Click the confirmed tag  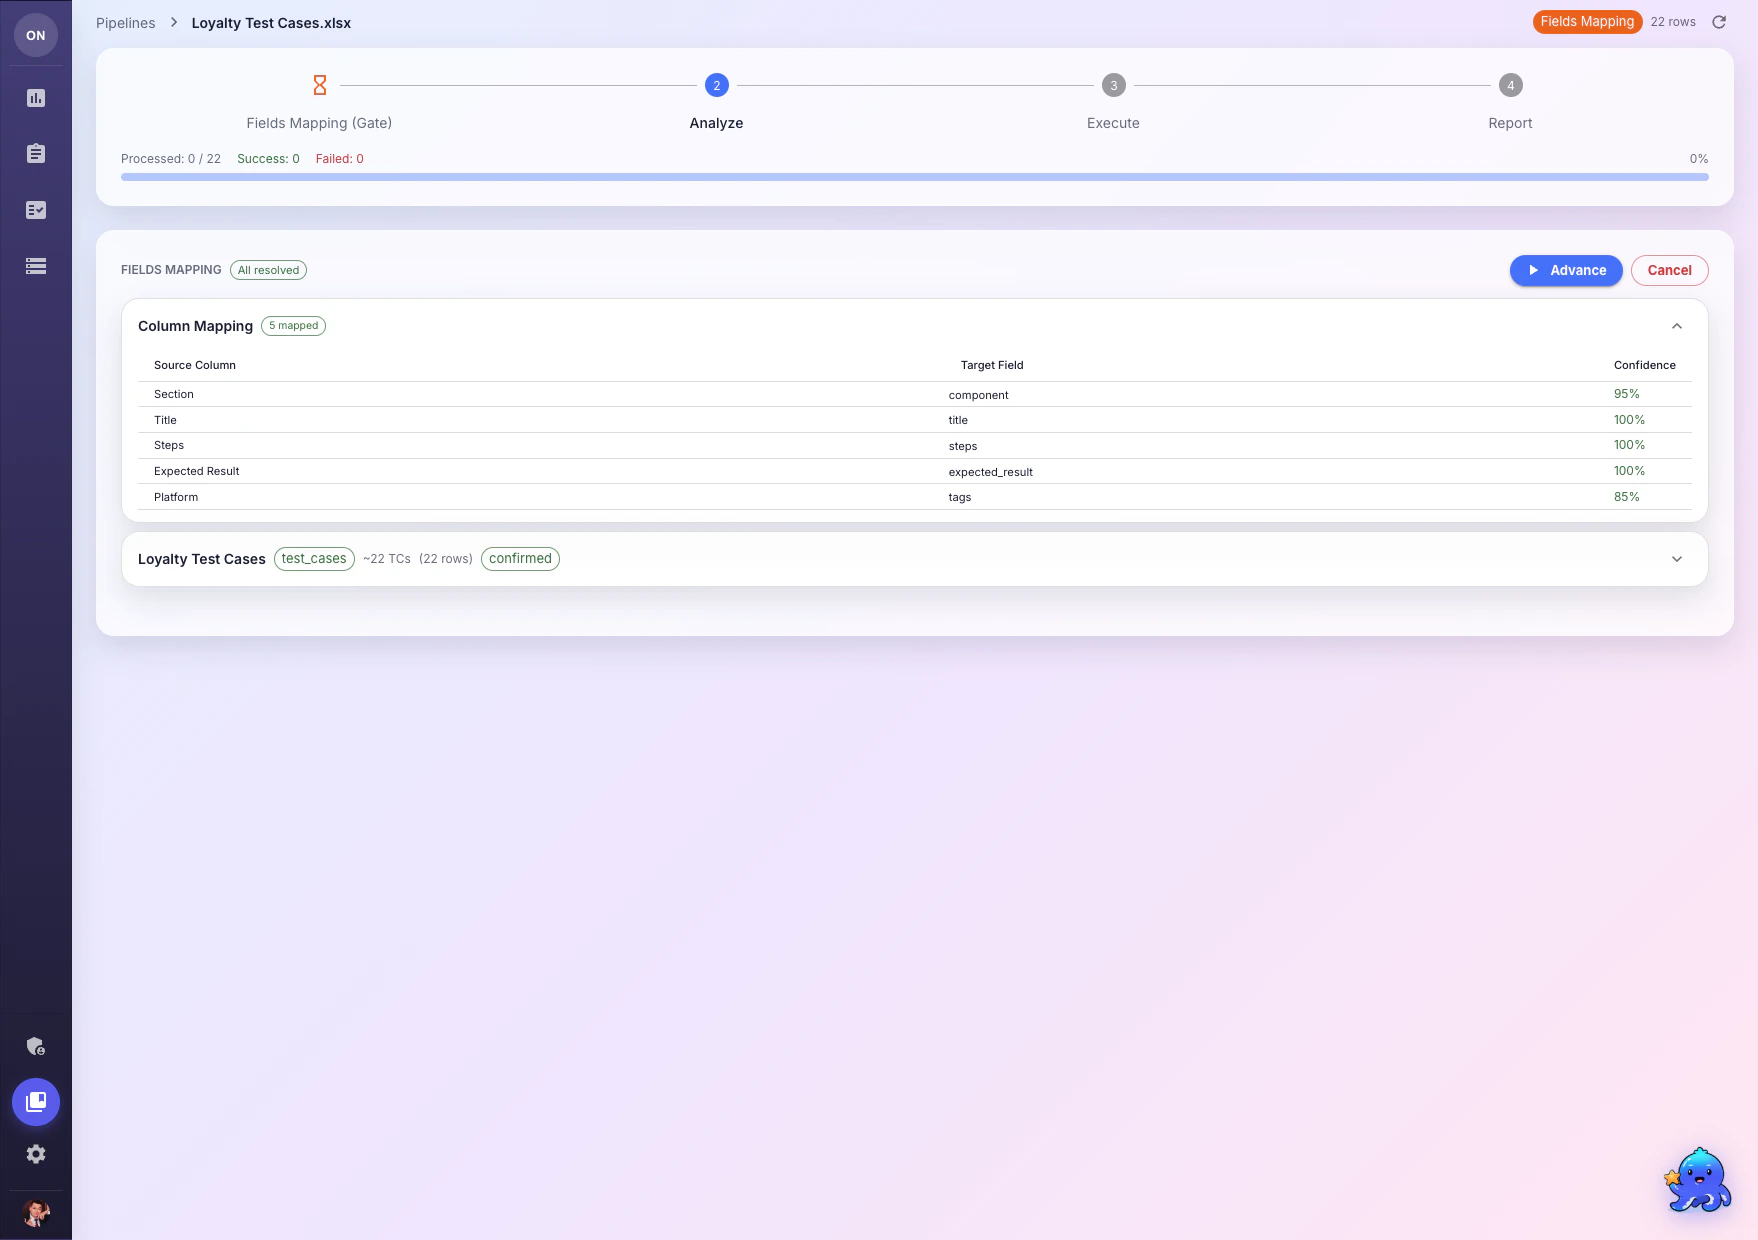pyautogui.click(x=520, y=559)
